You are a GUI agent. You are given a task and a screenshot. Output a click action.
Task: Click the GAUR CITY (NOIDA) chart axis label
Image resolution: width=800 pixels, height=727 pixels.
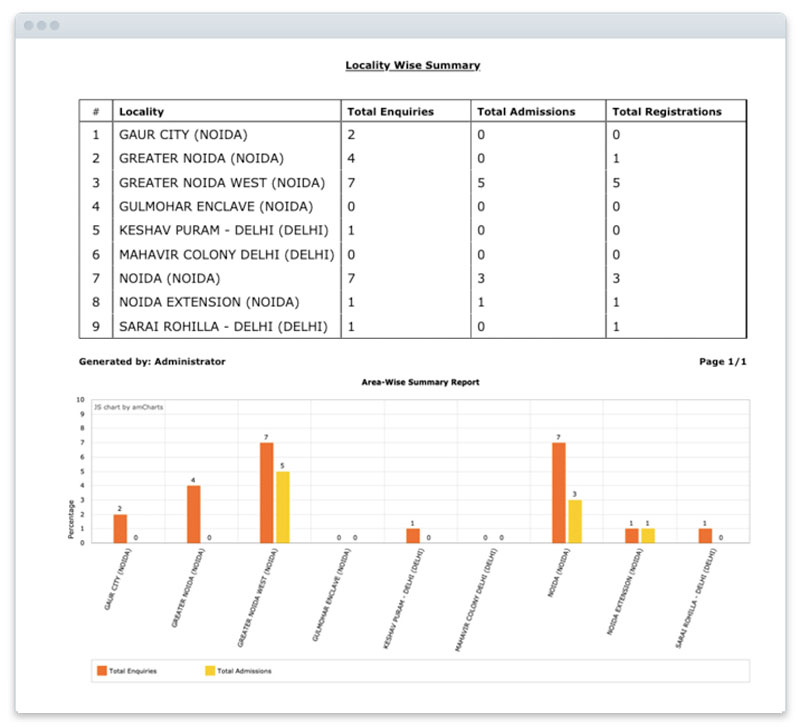(x=118, y=579)
